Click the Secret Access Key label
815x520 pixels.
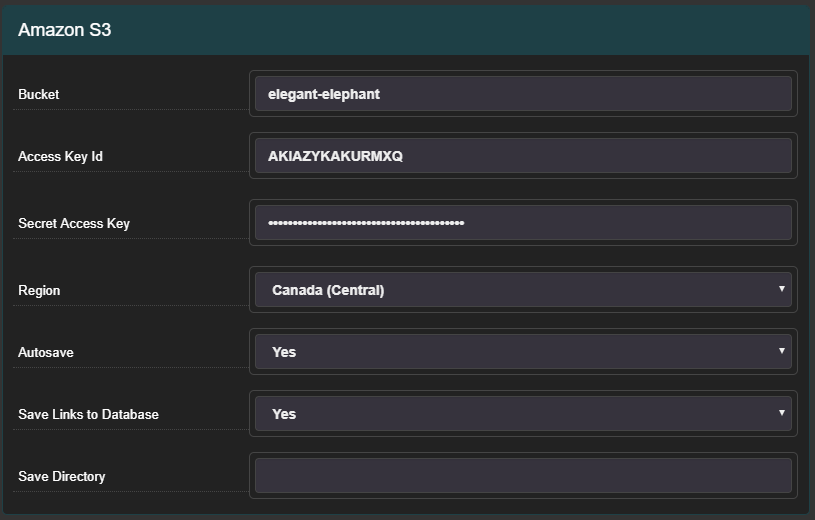pyautogui.click(x=74, y=223)
